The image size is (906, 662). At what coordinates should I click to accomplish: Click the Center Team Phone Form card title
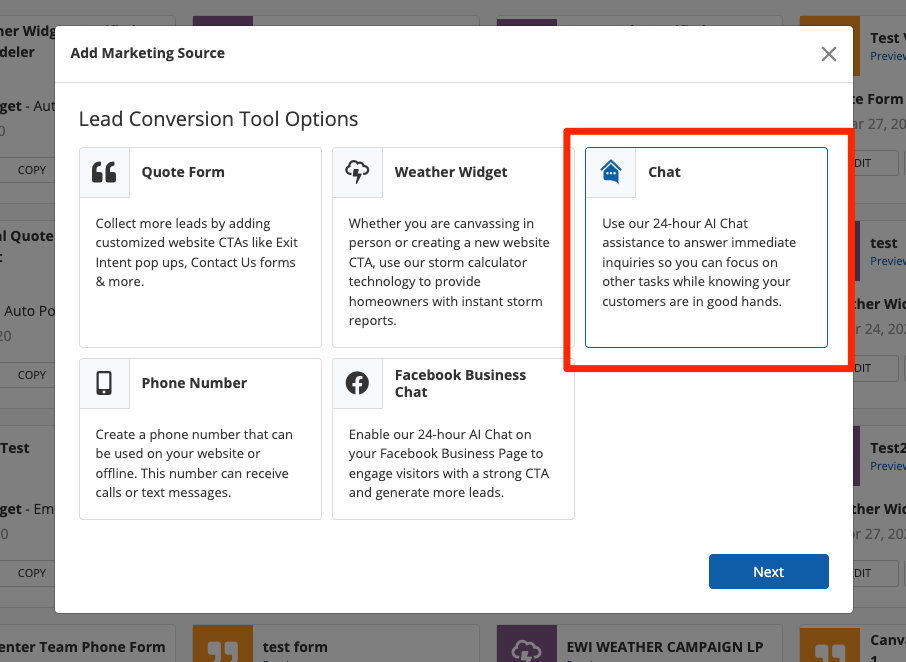(x=83, y=646)
